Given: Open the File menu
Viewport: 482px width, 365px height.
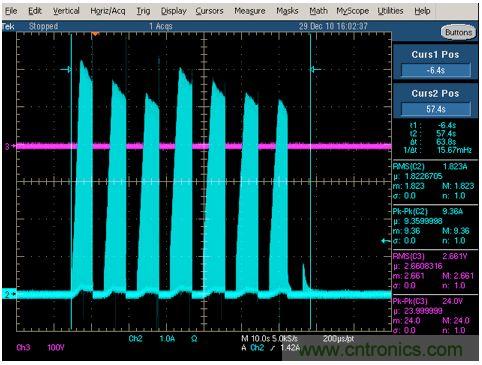Looking at the screenshot, I should click(x=11, y=11).
